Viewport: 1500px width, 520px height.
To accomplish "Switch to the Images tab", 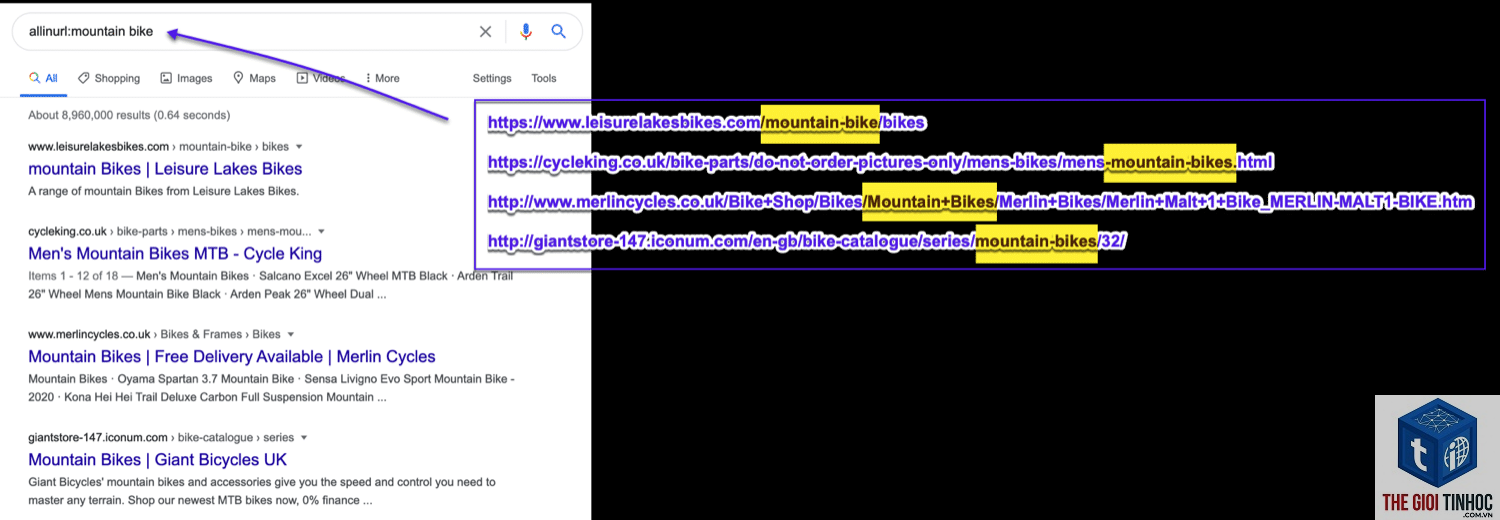I will (186, 78).
